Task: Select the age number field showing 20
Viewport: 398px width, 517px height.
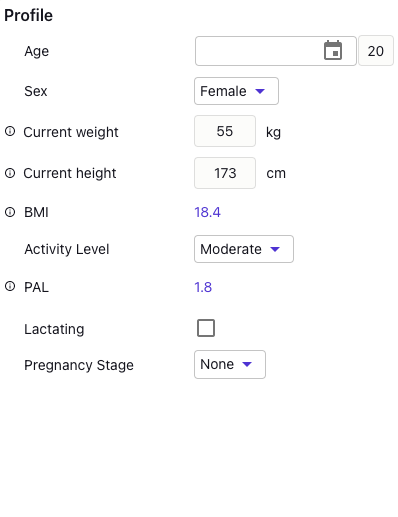Action: [376, 51]
